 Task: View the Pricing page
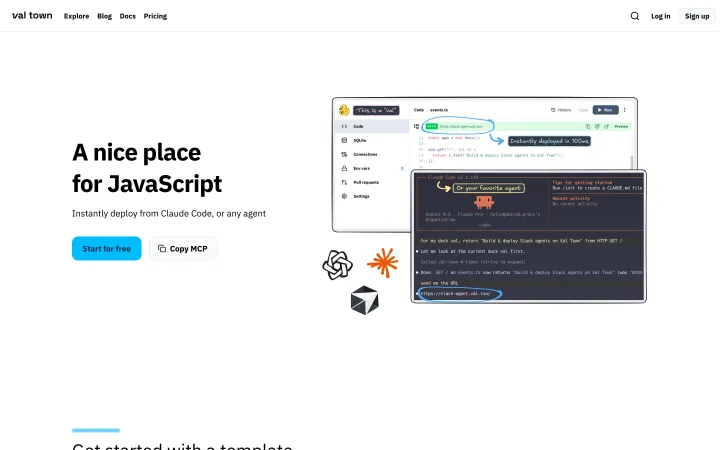tap(155, 16)
